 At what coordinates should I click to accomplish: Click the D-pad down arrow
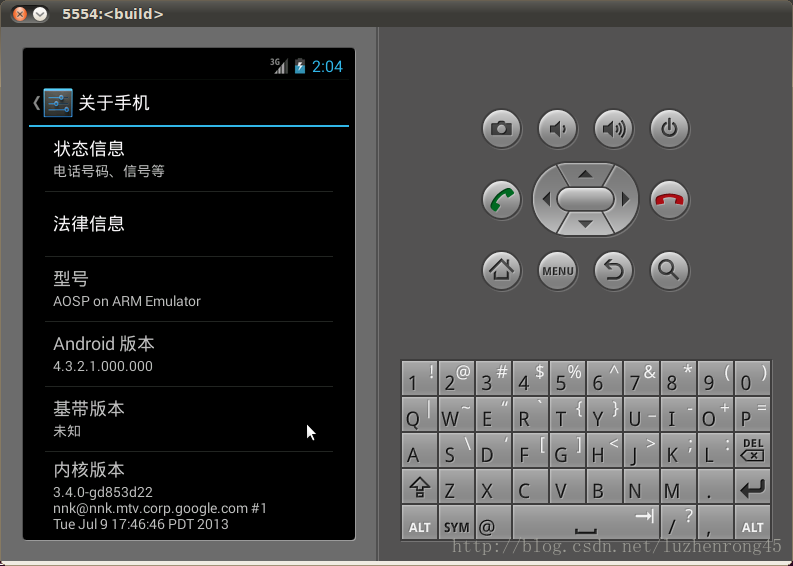[x=585, y=224]
